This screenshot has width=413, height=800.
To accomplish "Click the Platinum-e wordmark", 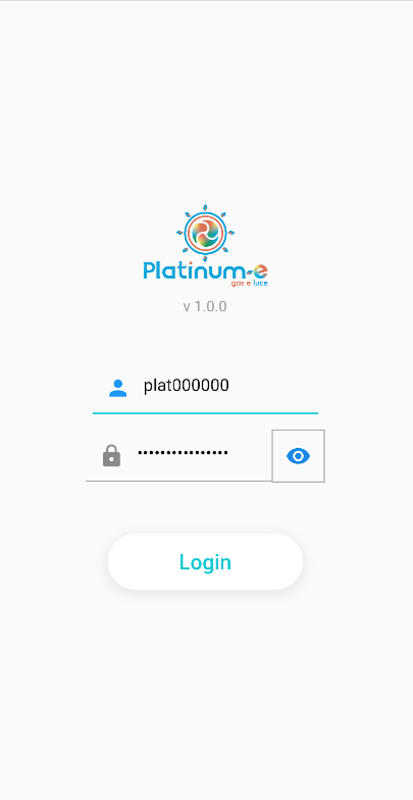I will tap(205, 271).
